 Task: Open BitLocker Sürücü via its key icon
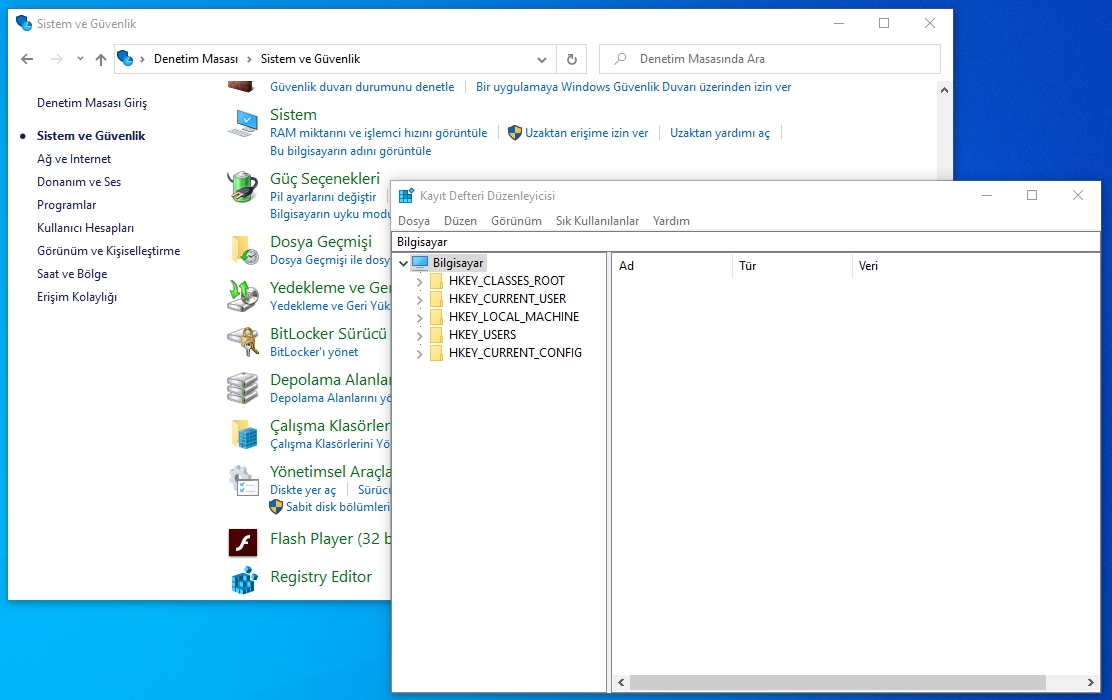(243, 340)
